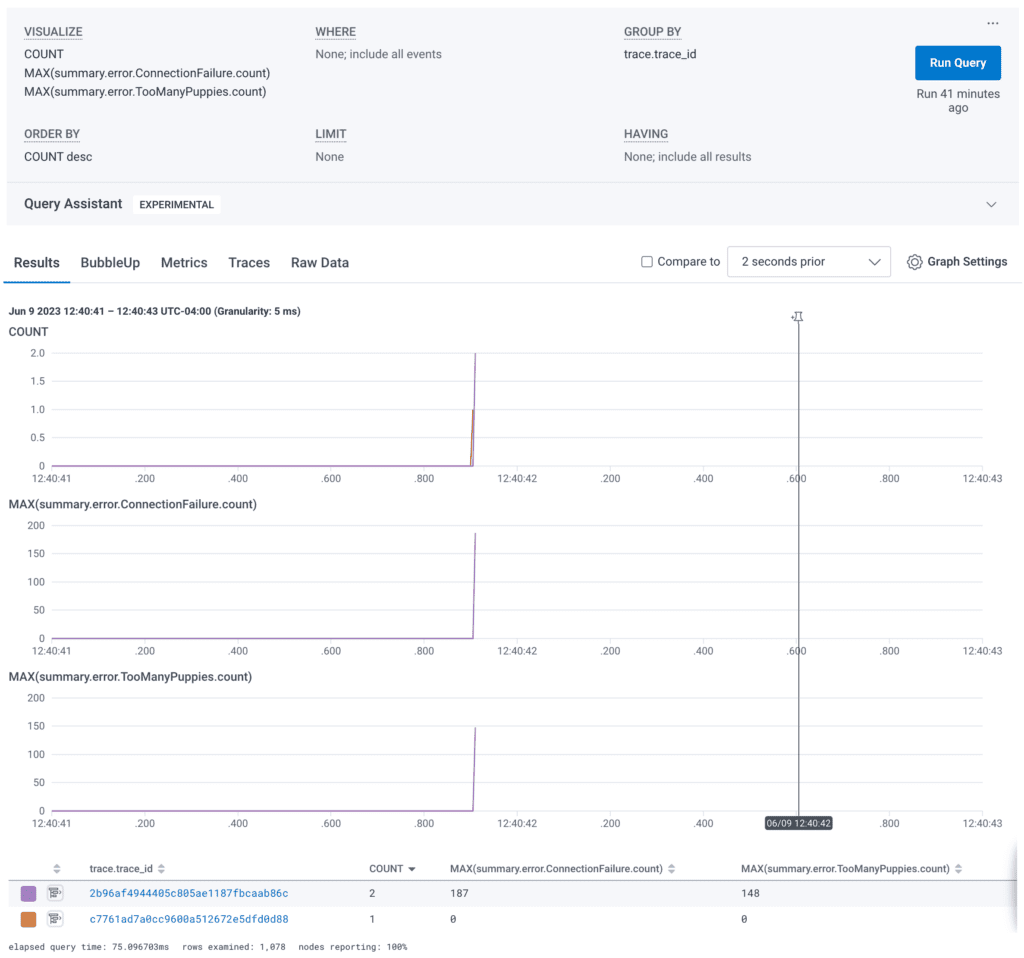1024x958 pixels.
Task: Click the pin marker icon above the graph
Action: click(x=797, y=317)
